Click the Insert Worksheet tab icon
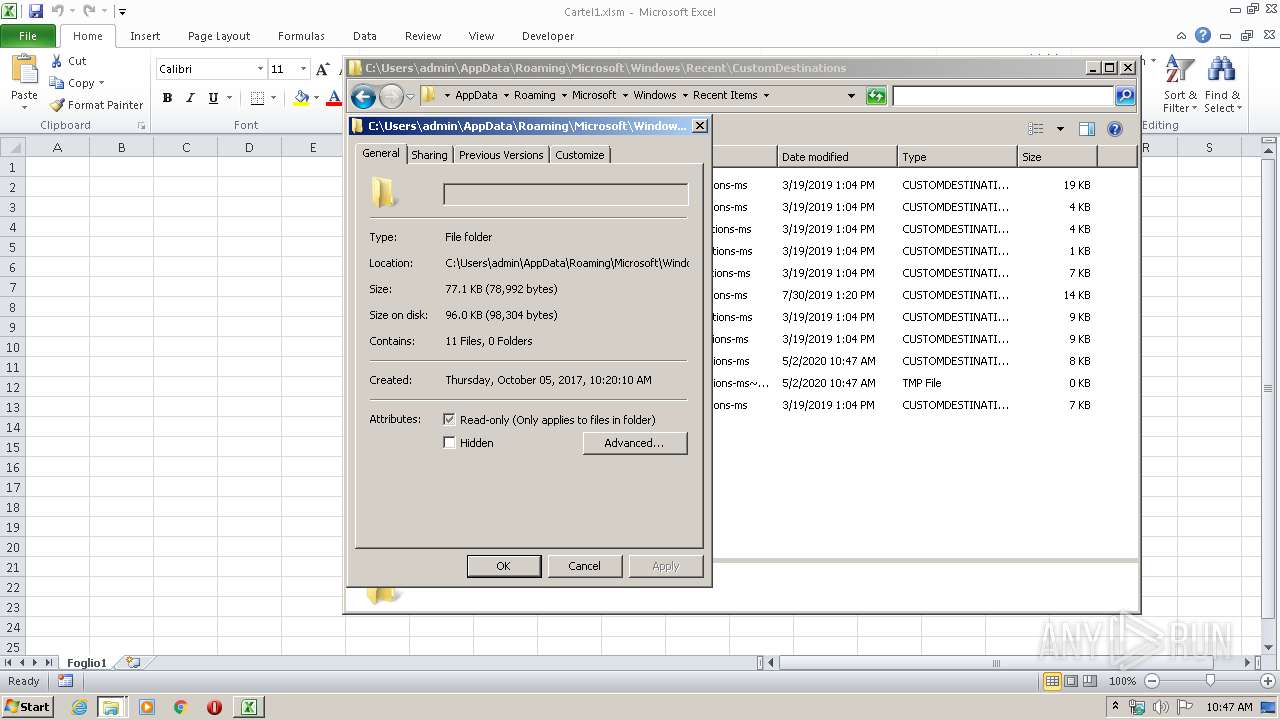1280x720 pixels. [132, 663]
